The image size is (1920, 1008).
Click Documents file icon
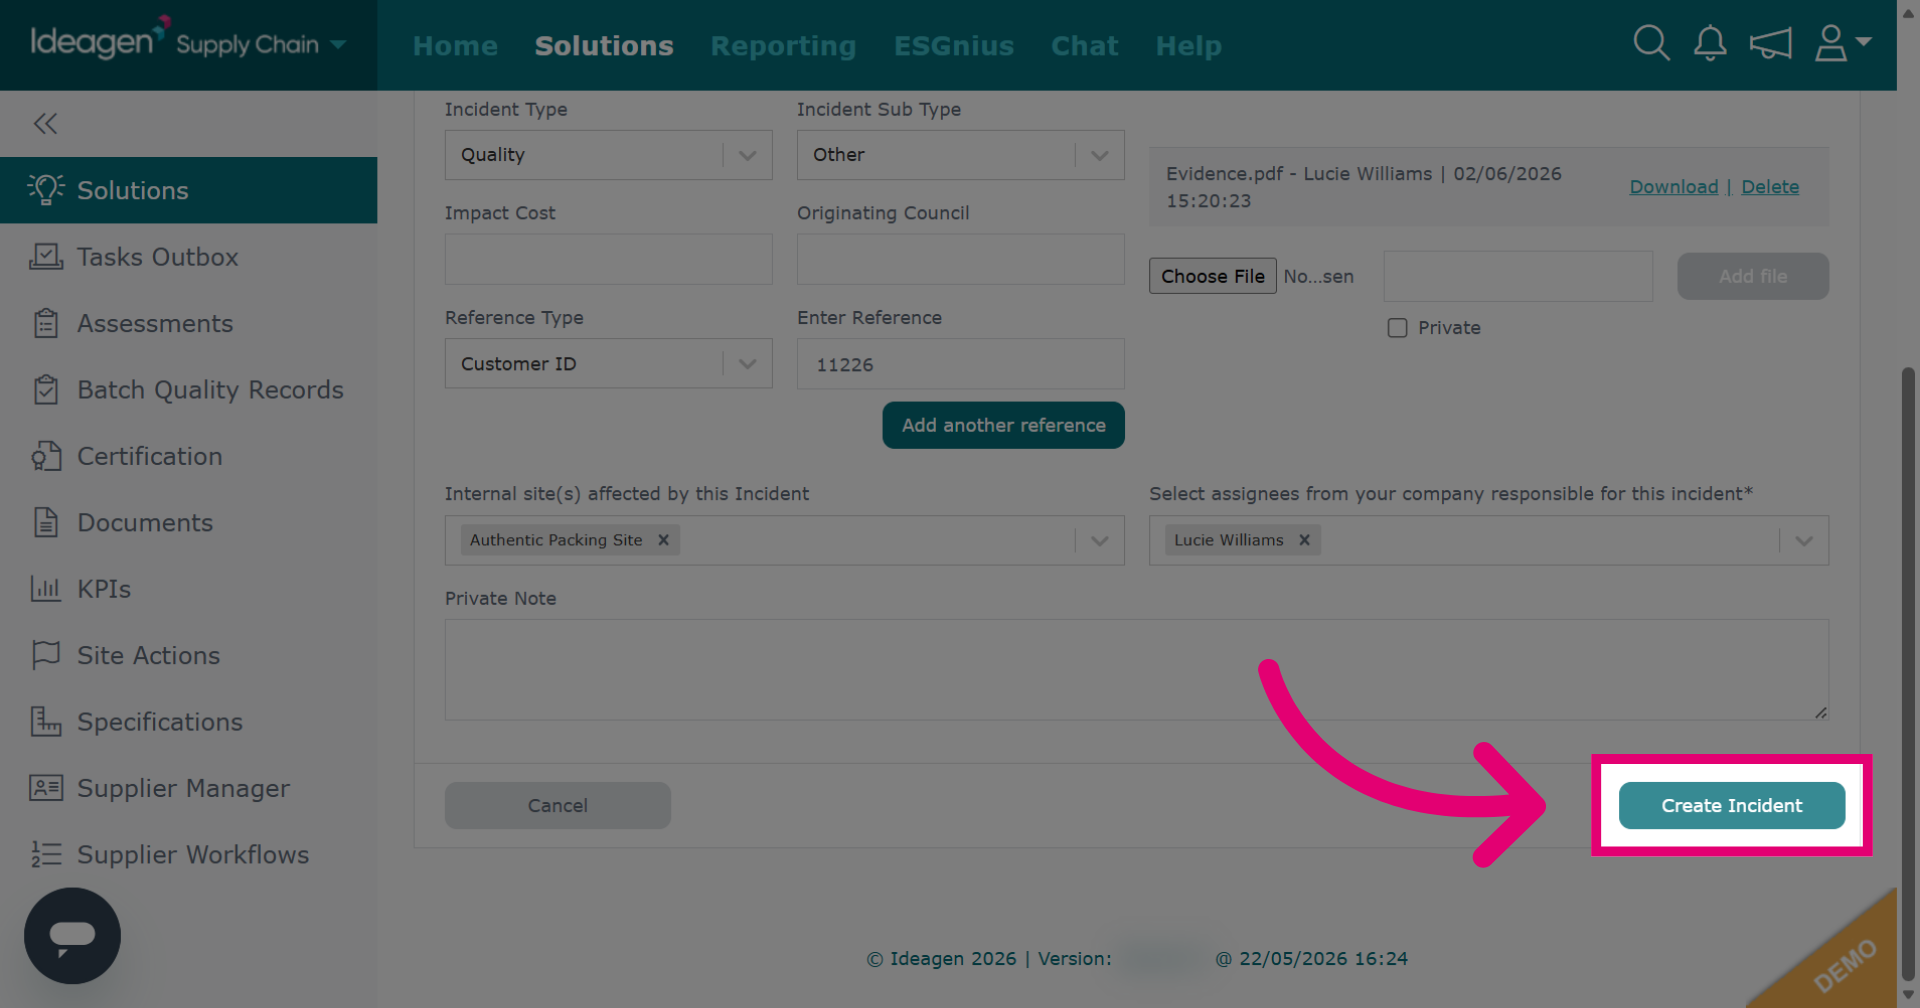[45, 522]
